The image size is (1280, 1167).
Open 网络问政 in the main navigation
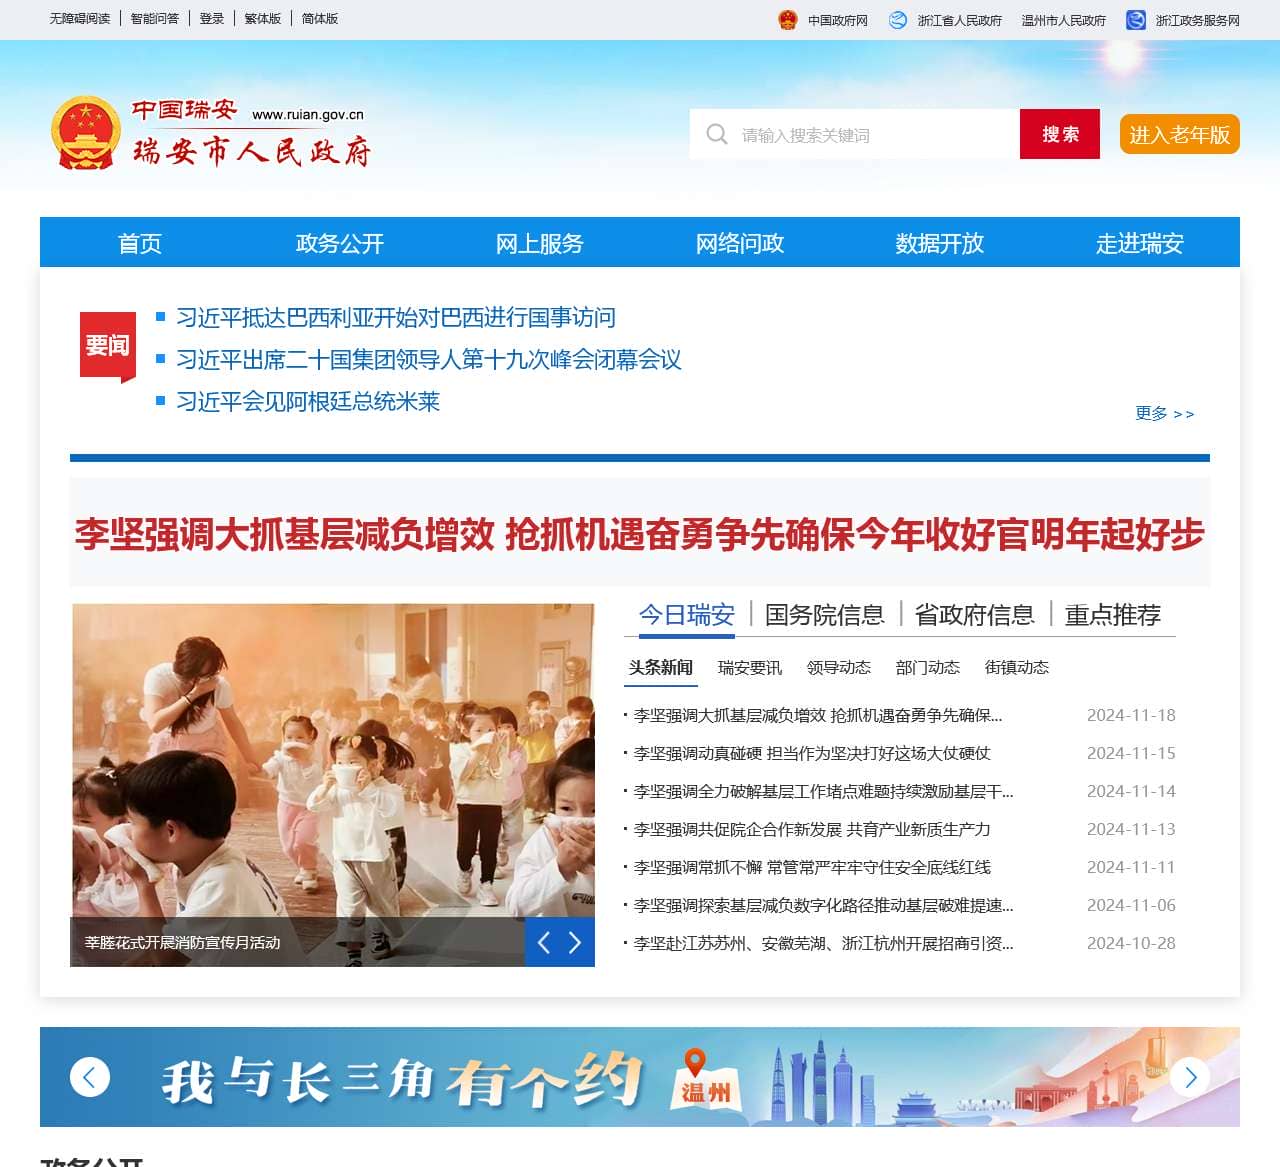(x=740, y=243)
